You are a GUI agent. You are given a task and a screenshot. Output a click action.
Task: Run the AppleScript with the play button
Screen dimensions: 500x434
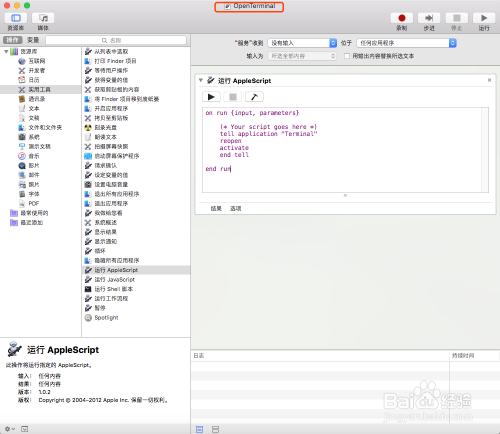pyautogui.click(x=211, y=97)
